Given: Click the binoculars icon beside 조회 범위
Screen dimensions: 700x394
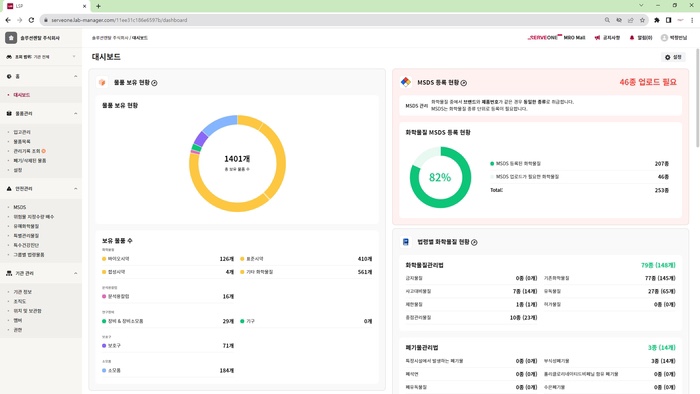Looking at the screenshot, I should tap(9, 57).
